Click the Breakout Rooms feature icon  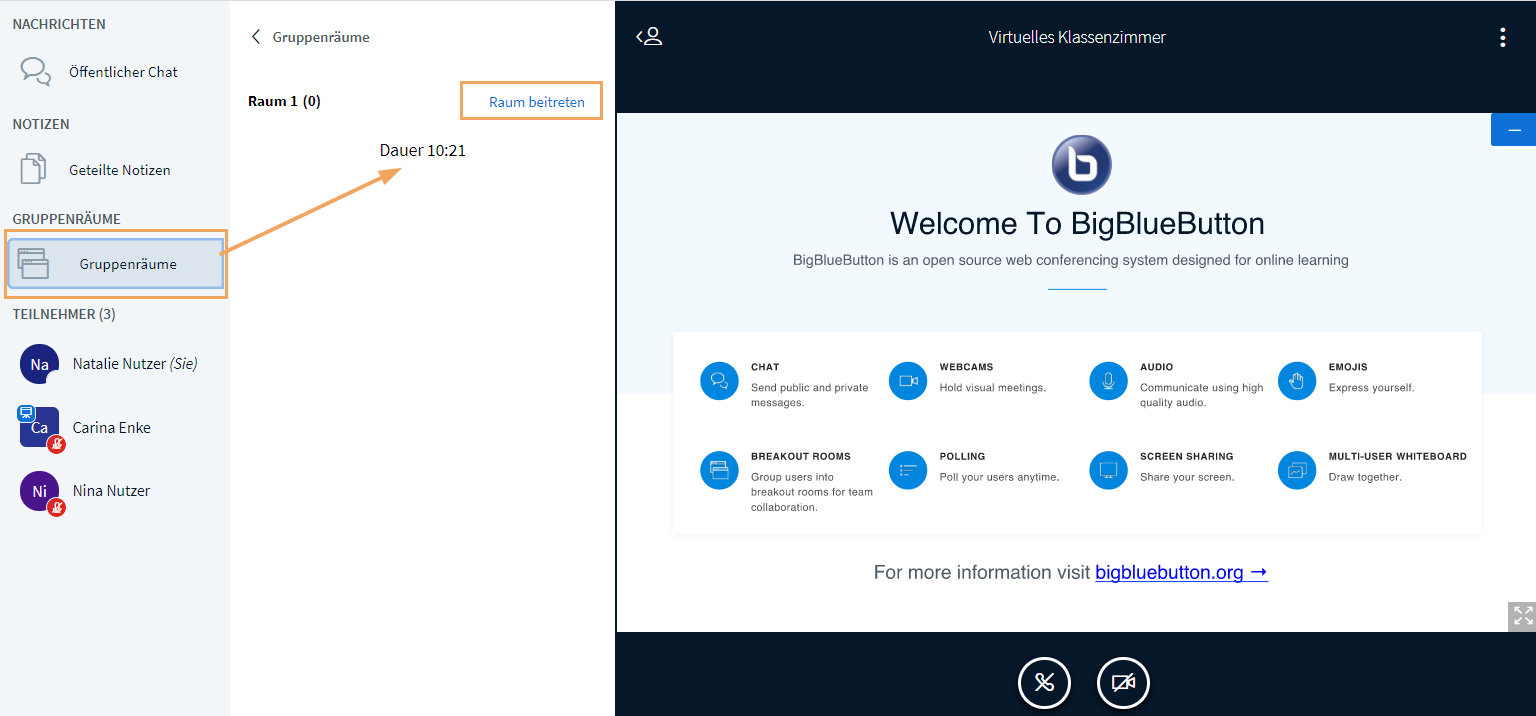coord(719,470)
